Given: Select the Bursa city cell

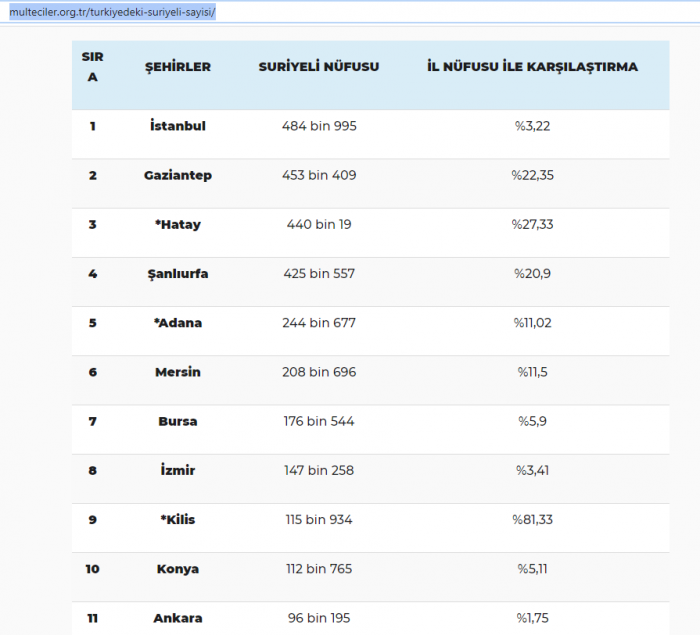Looking at the screenshot, I should (178, 421).
